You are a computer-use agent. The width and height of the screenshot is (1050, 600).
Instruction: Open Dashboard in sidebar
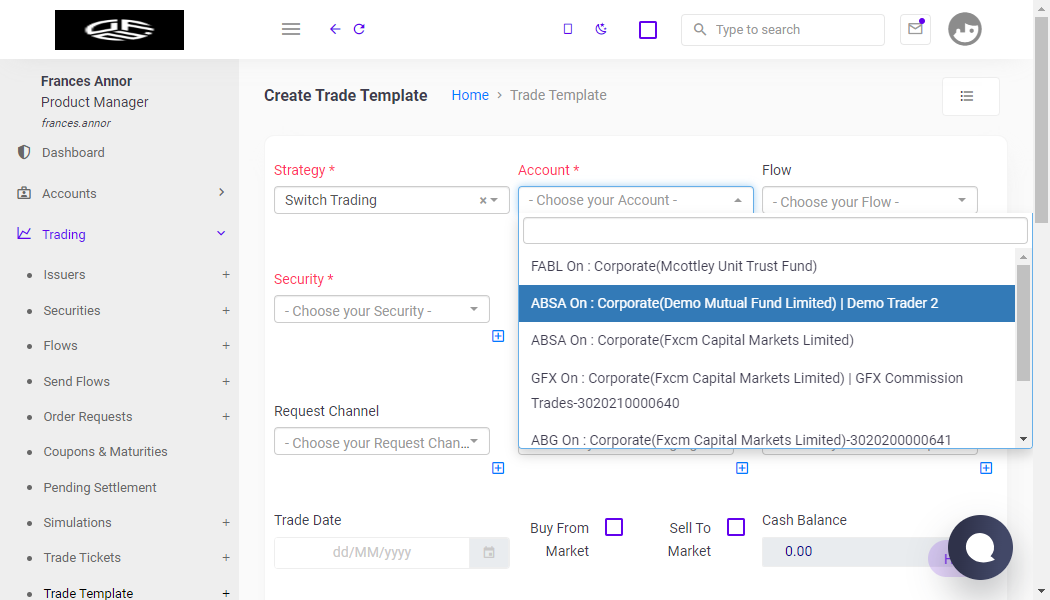73,153
